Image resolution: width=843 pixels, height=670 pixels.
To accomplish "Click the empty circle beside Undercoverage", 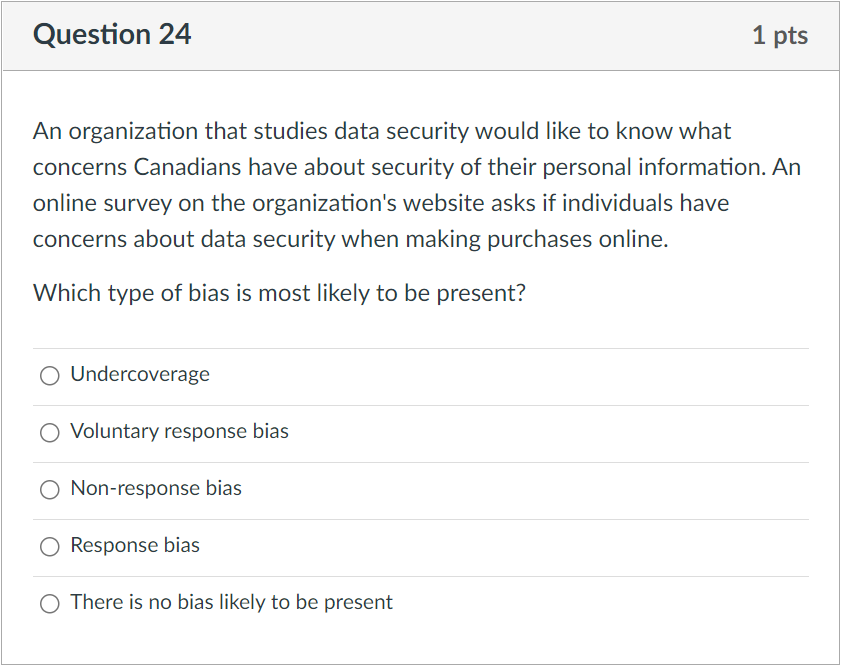I will [x=49, y=375].
